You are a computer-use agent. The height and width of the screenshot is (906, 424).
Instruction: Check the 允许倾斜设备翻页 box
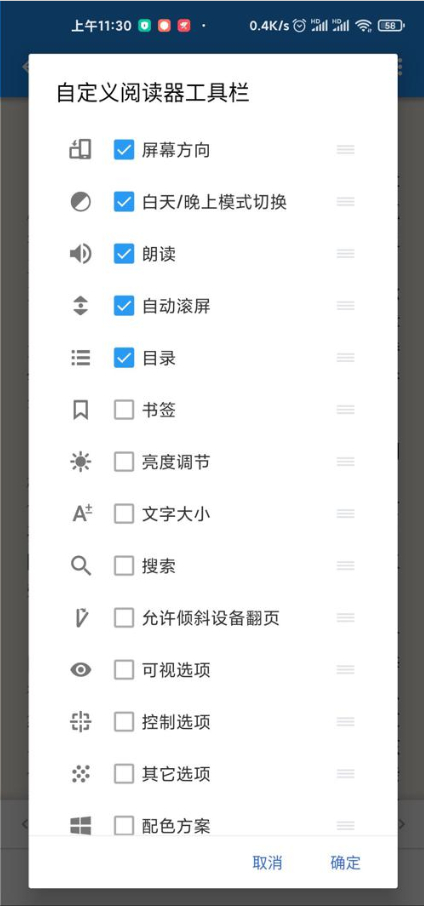(x=124, y=618)
